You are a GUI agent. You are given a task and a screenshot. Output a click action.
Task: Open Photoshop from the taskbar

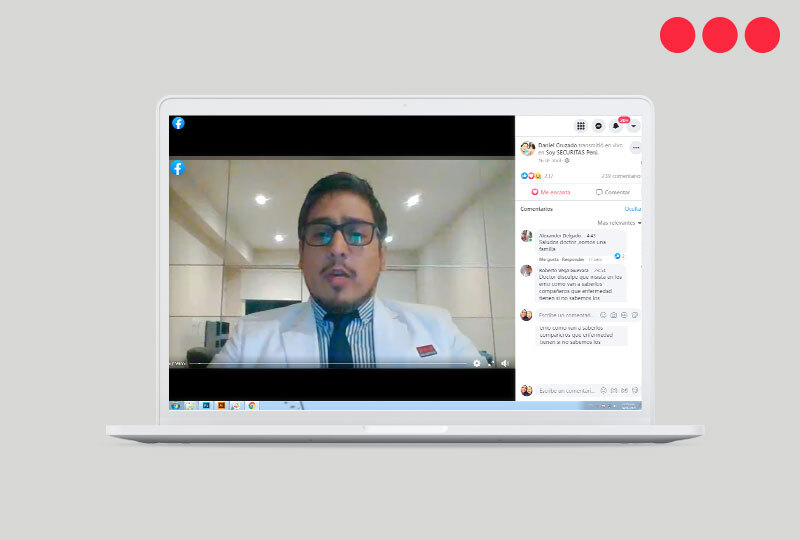[x=206, y=406]
